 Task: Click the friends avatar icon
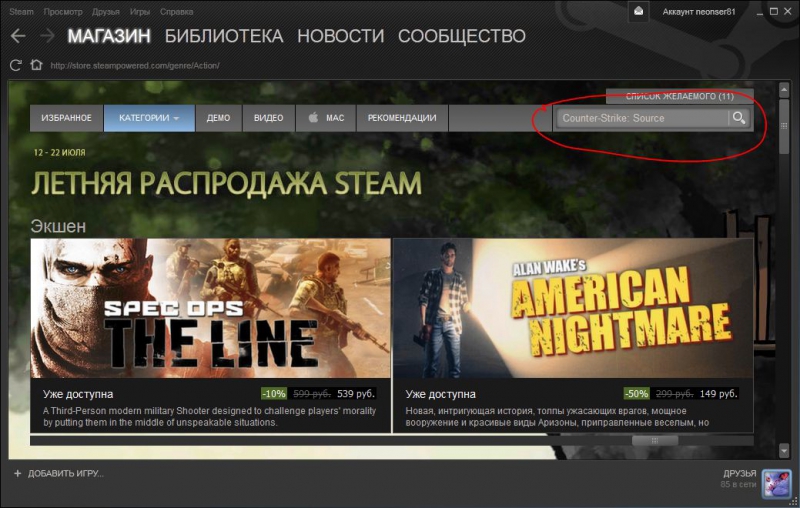tap(776, 482)
